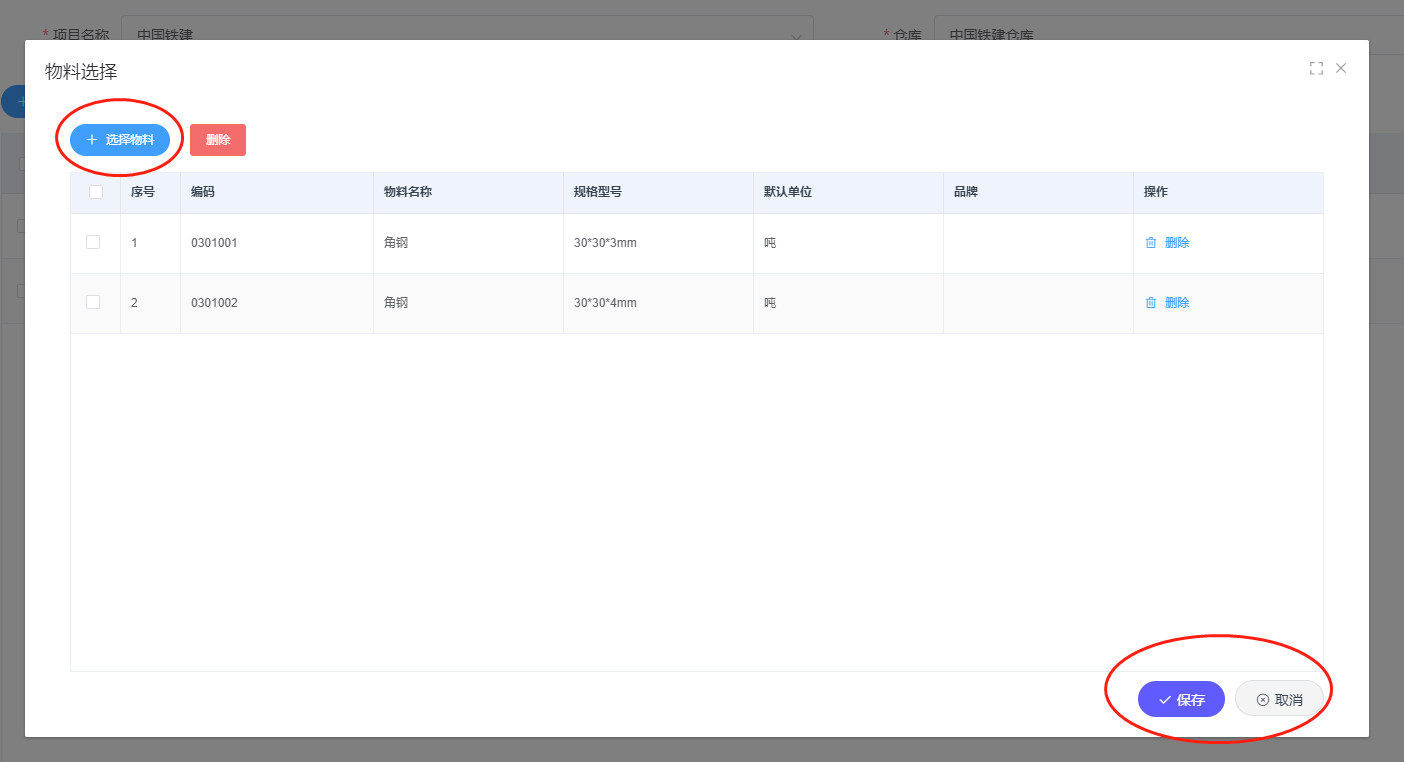Image resolution: width=1404 pixels, height=762 pixels.
Task: Check the box for row 0301002
Action: [93, 302]
